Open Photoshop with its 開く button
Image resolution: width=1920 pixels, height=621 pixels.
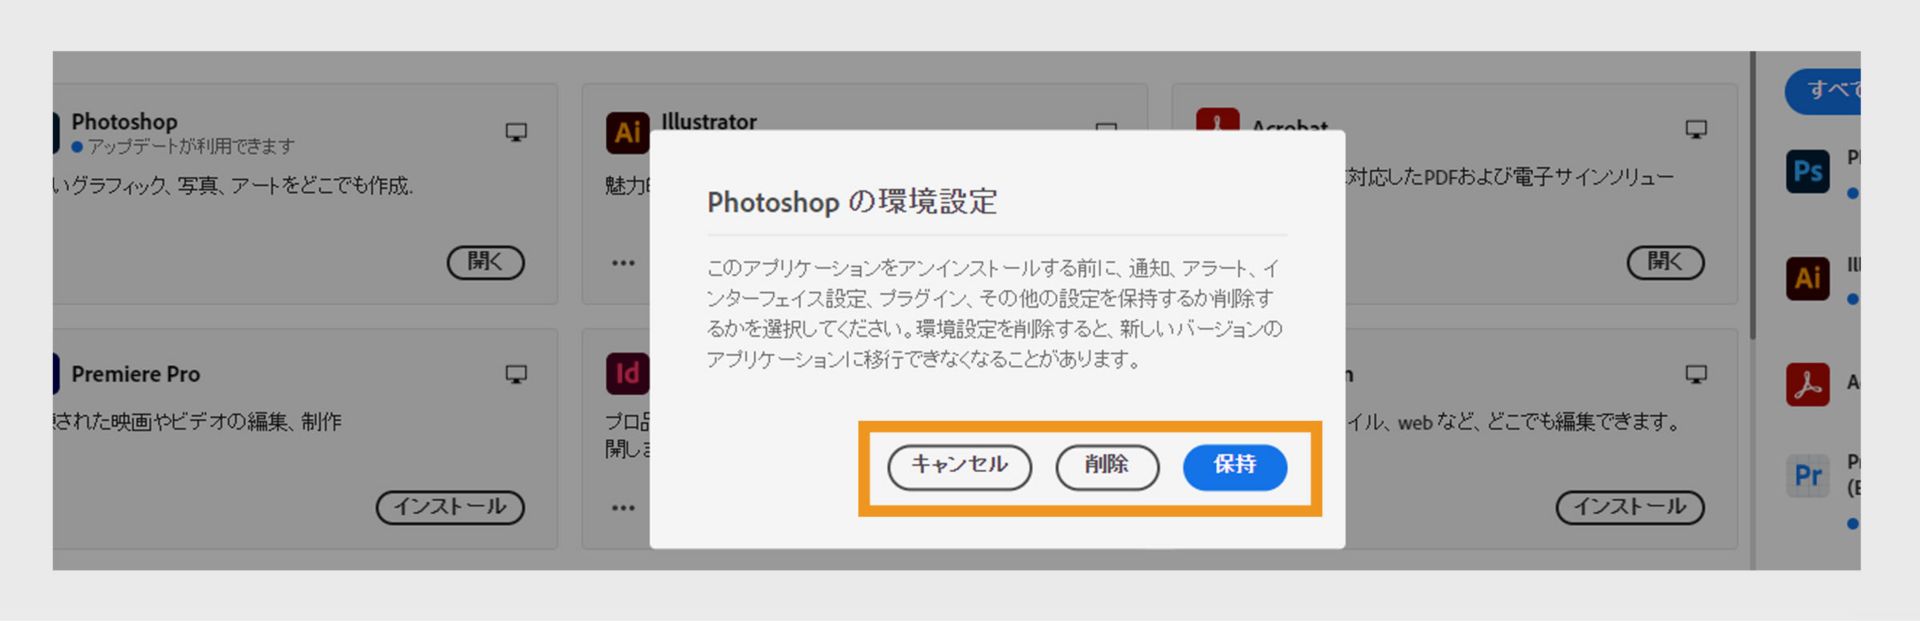pyautogui.click(x=486, y=262)
